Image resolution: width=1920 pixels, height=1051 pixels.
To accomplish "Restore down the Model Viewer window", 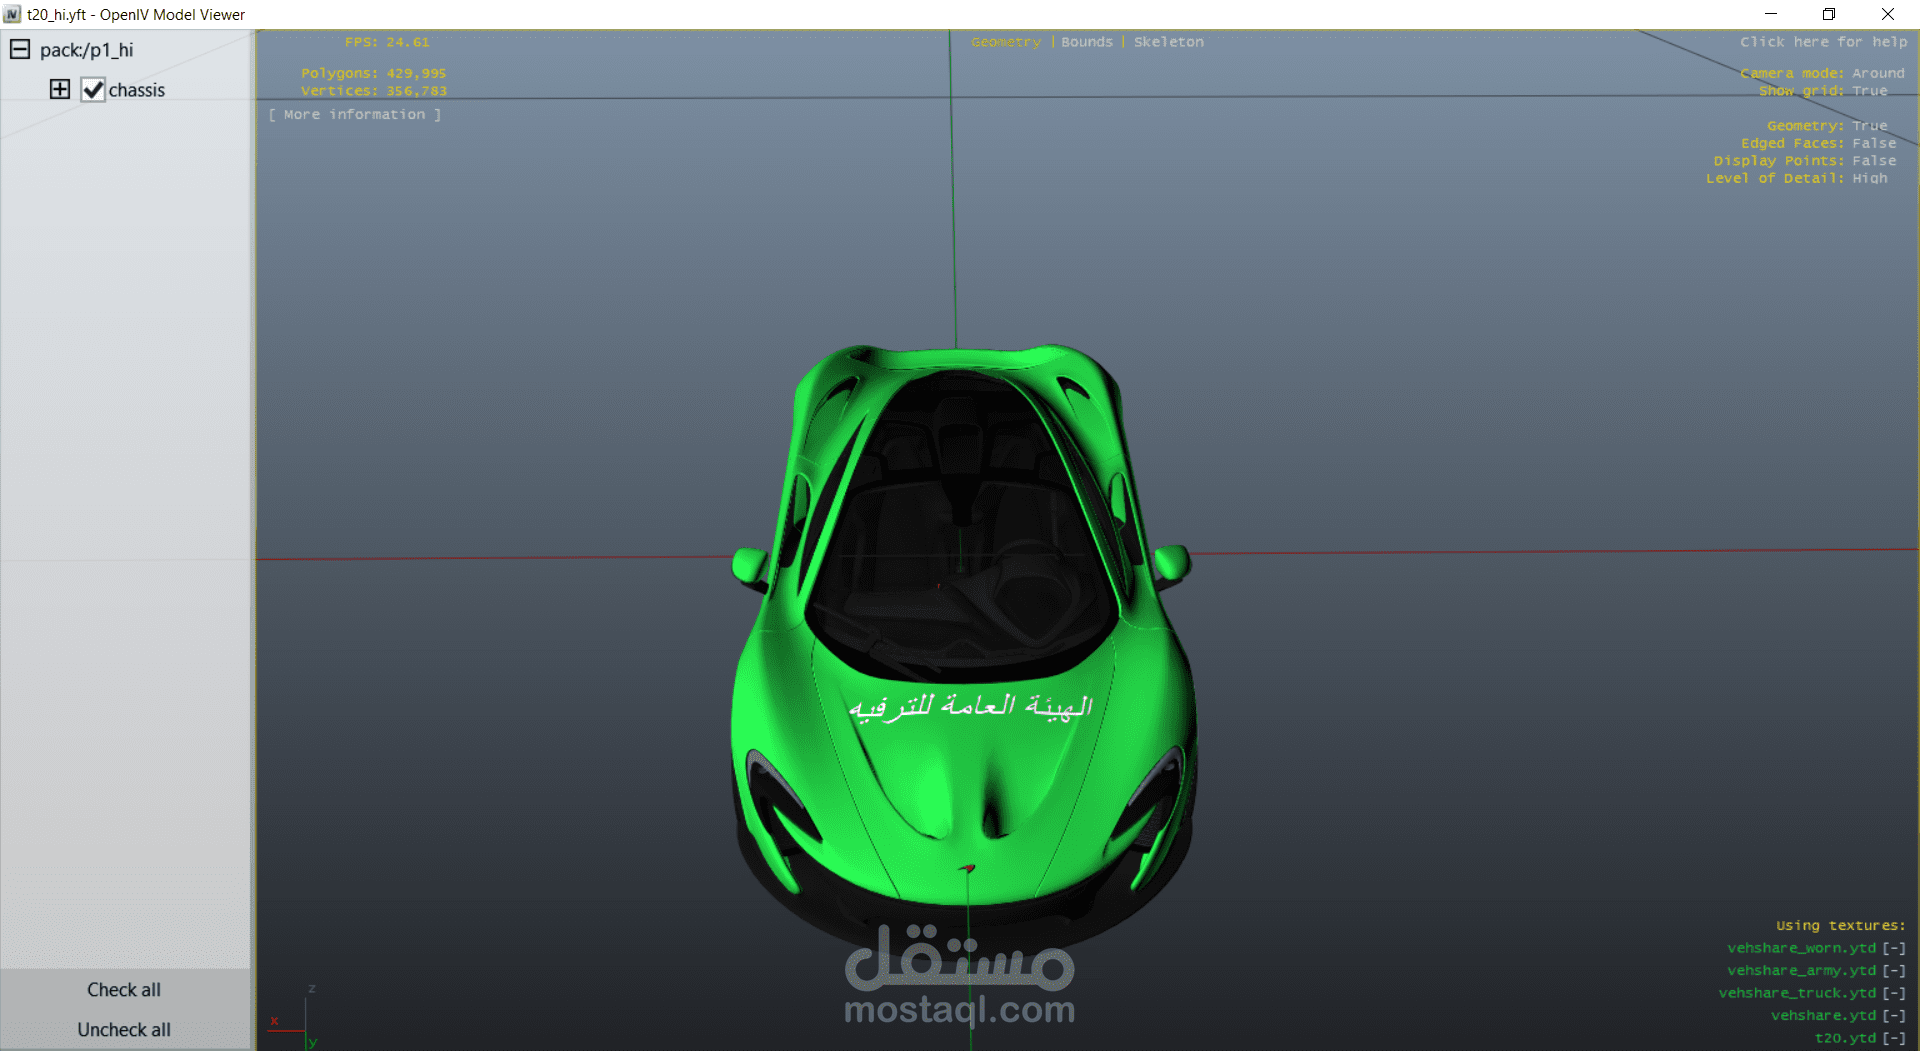I will pos(1829,14).
